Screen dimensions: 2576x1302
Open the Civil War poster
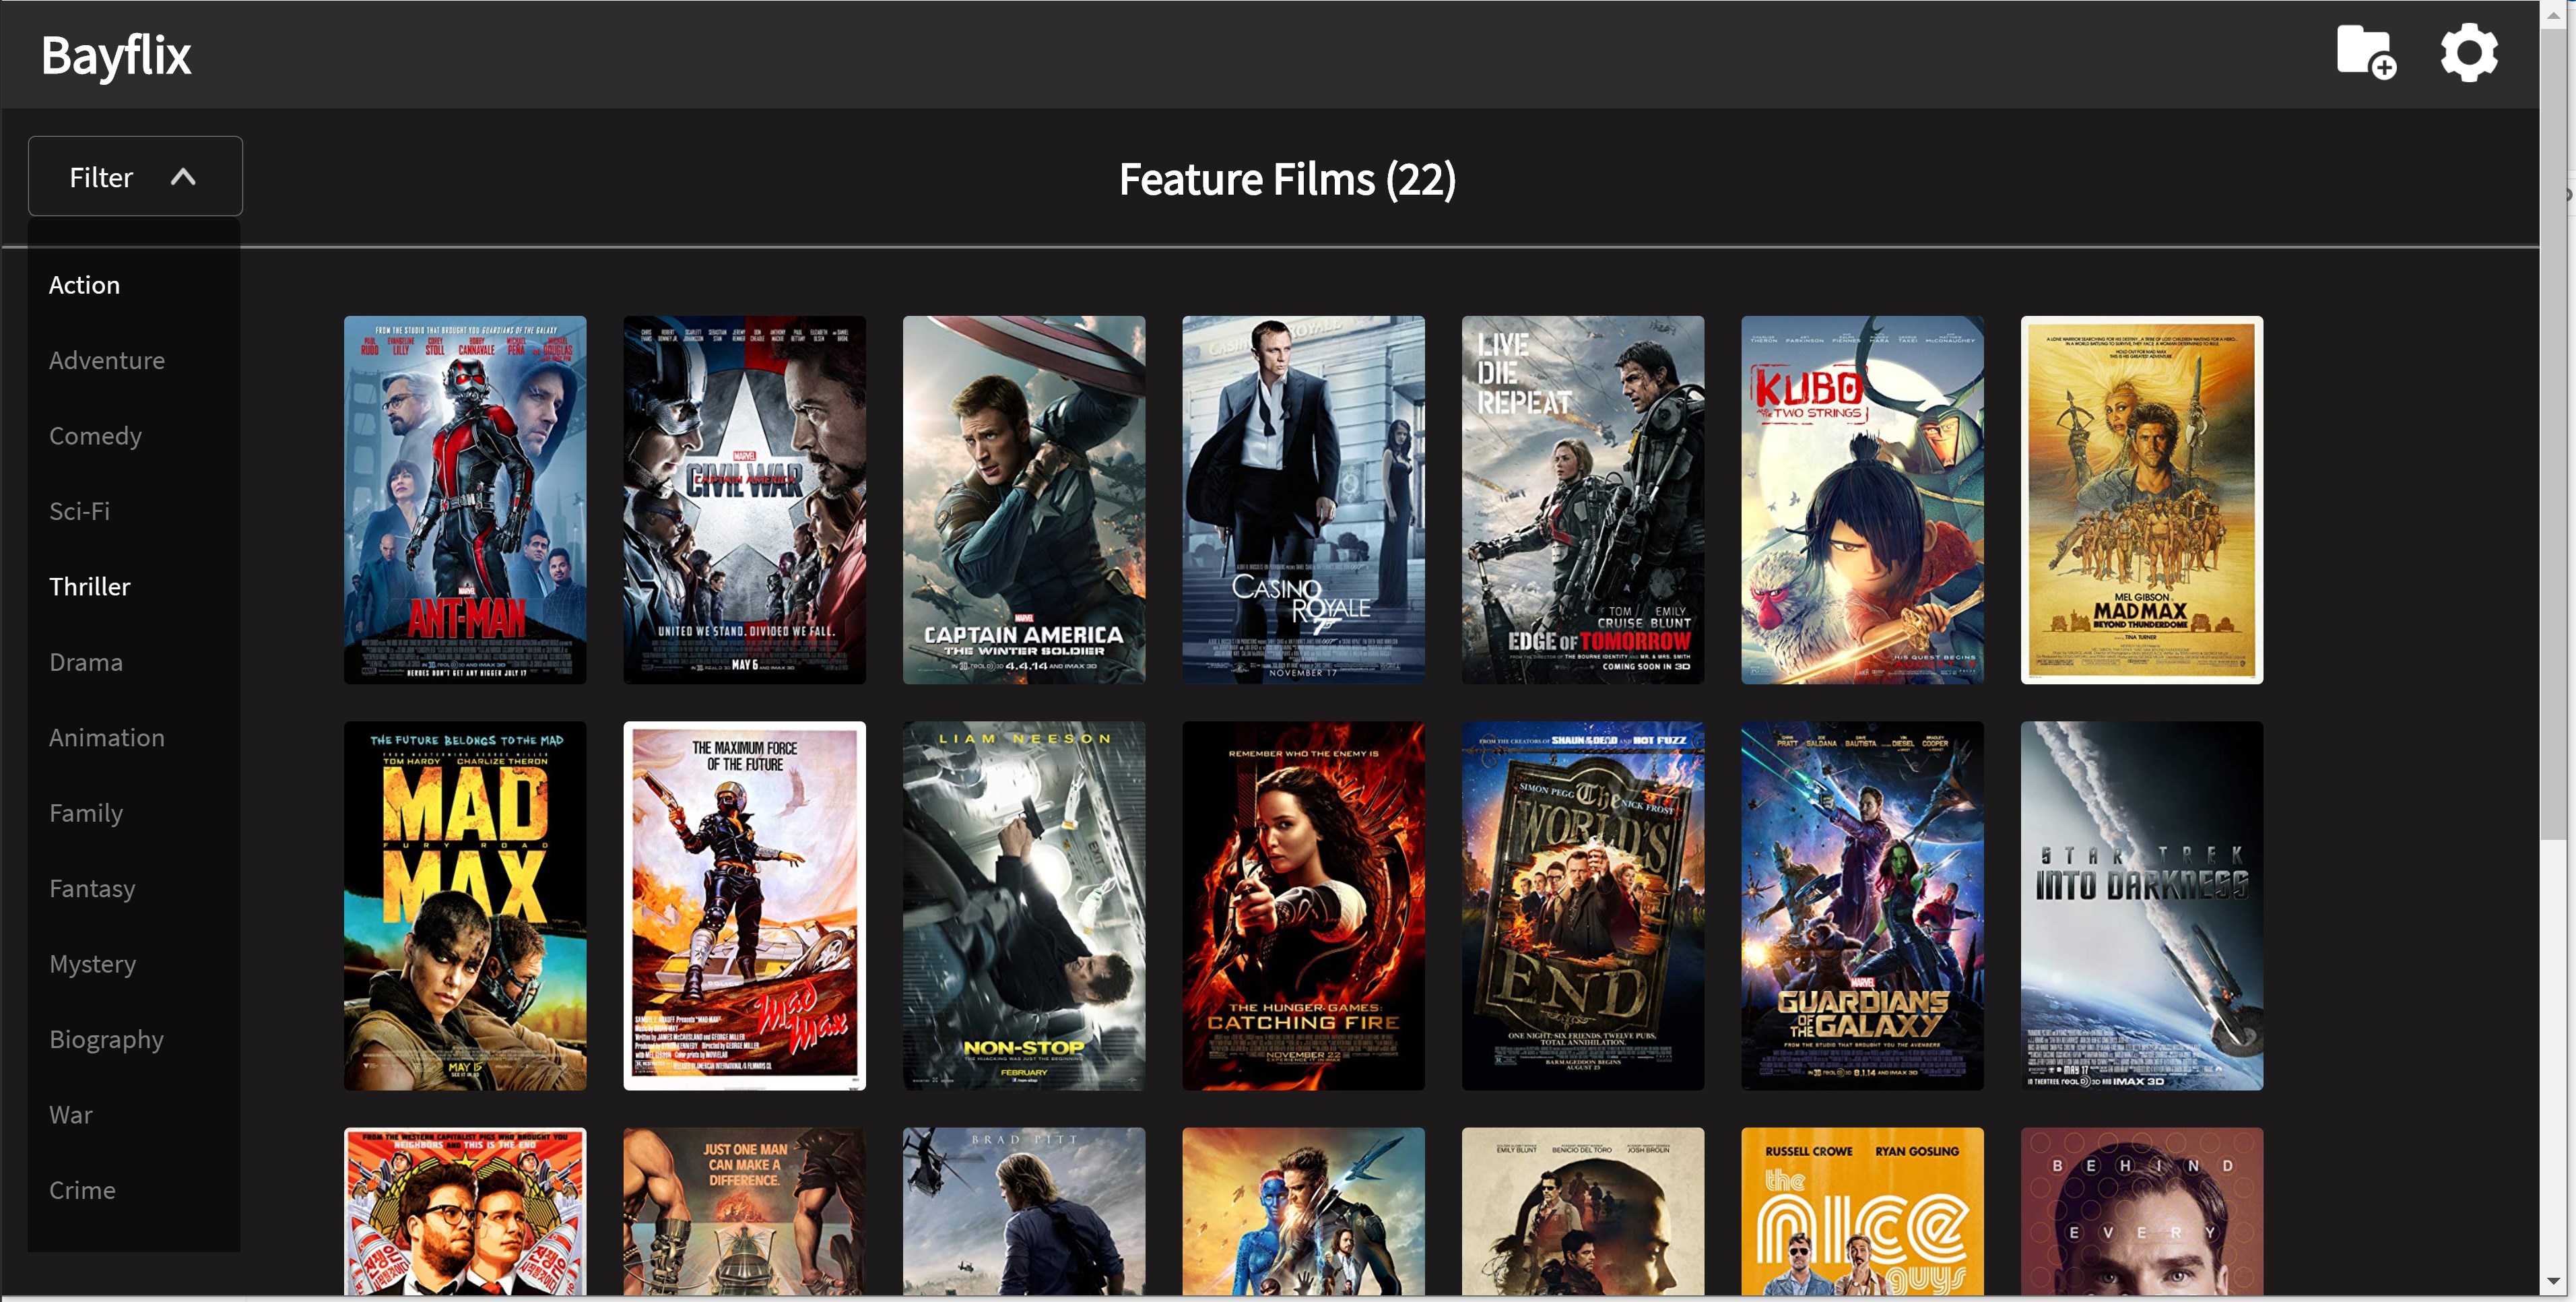pos(745,500)
